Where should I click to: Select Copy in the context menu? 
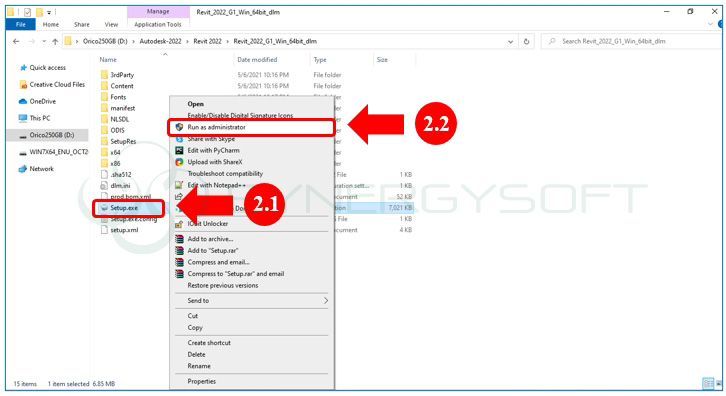(195, 327)
